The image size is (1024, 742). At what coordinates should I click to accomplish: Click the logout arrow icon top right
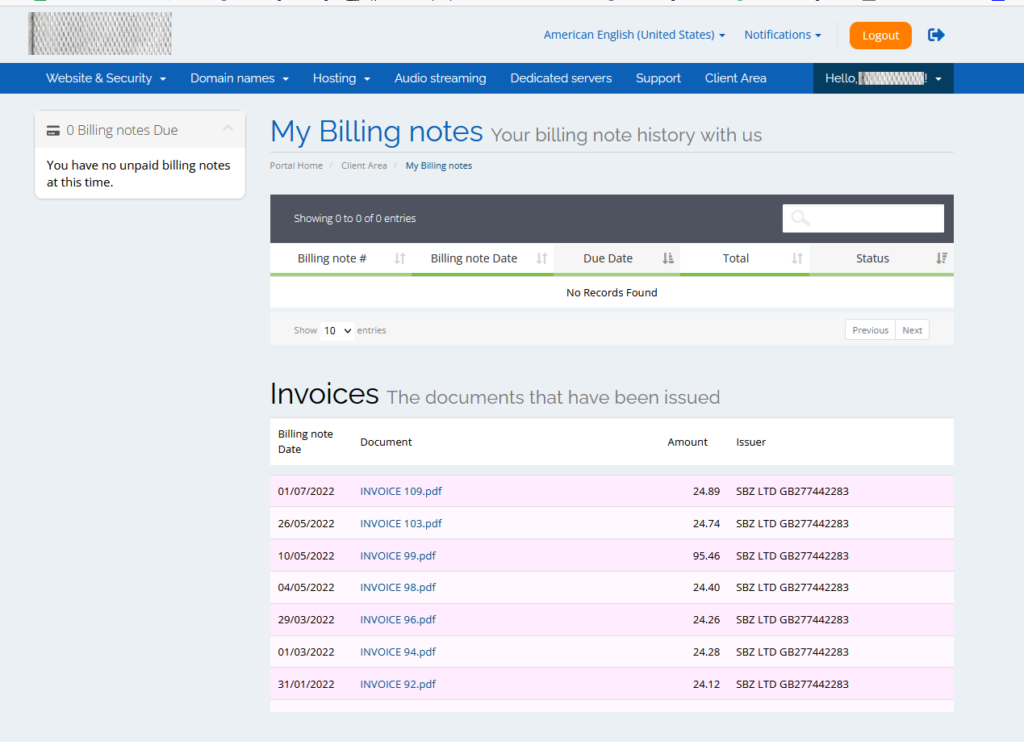click(936, 34)
